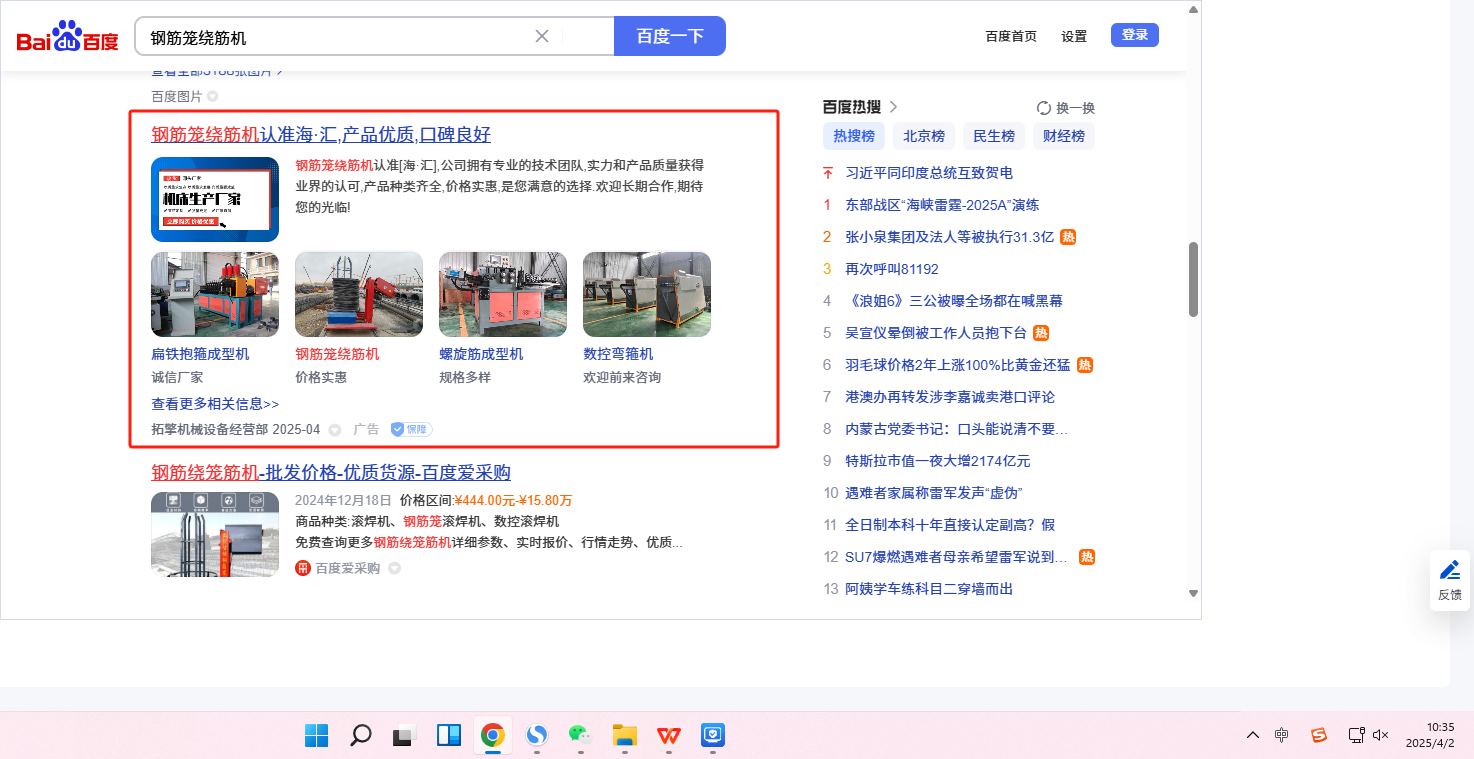The width and height of the screenshot is (1474, 759).
Task: Click the page scrollbar up arrow
Action: (x=1193, y=10)
